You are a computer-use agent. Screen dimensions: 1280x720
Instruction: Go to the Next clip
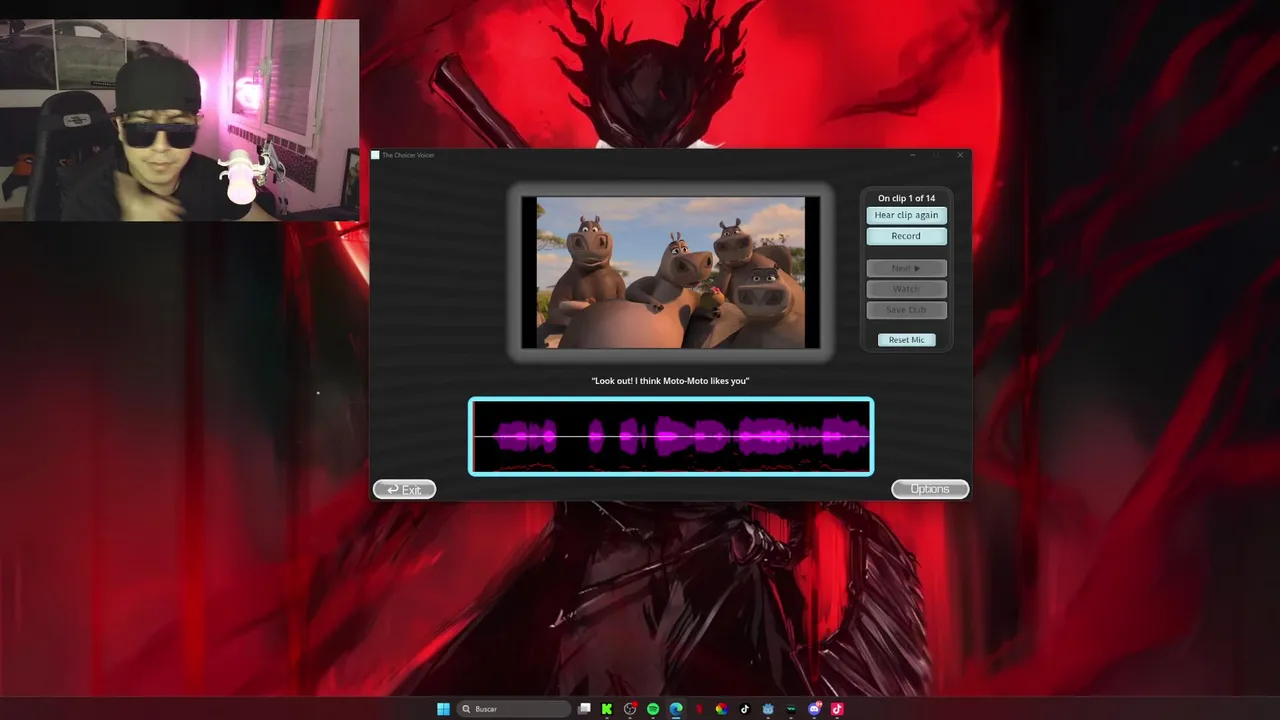point(906,268)
